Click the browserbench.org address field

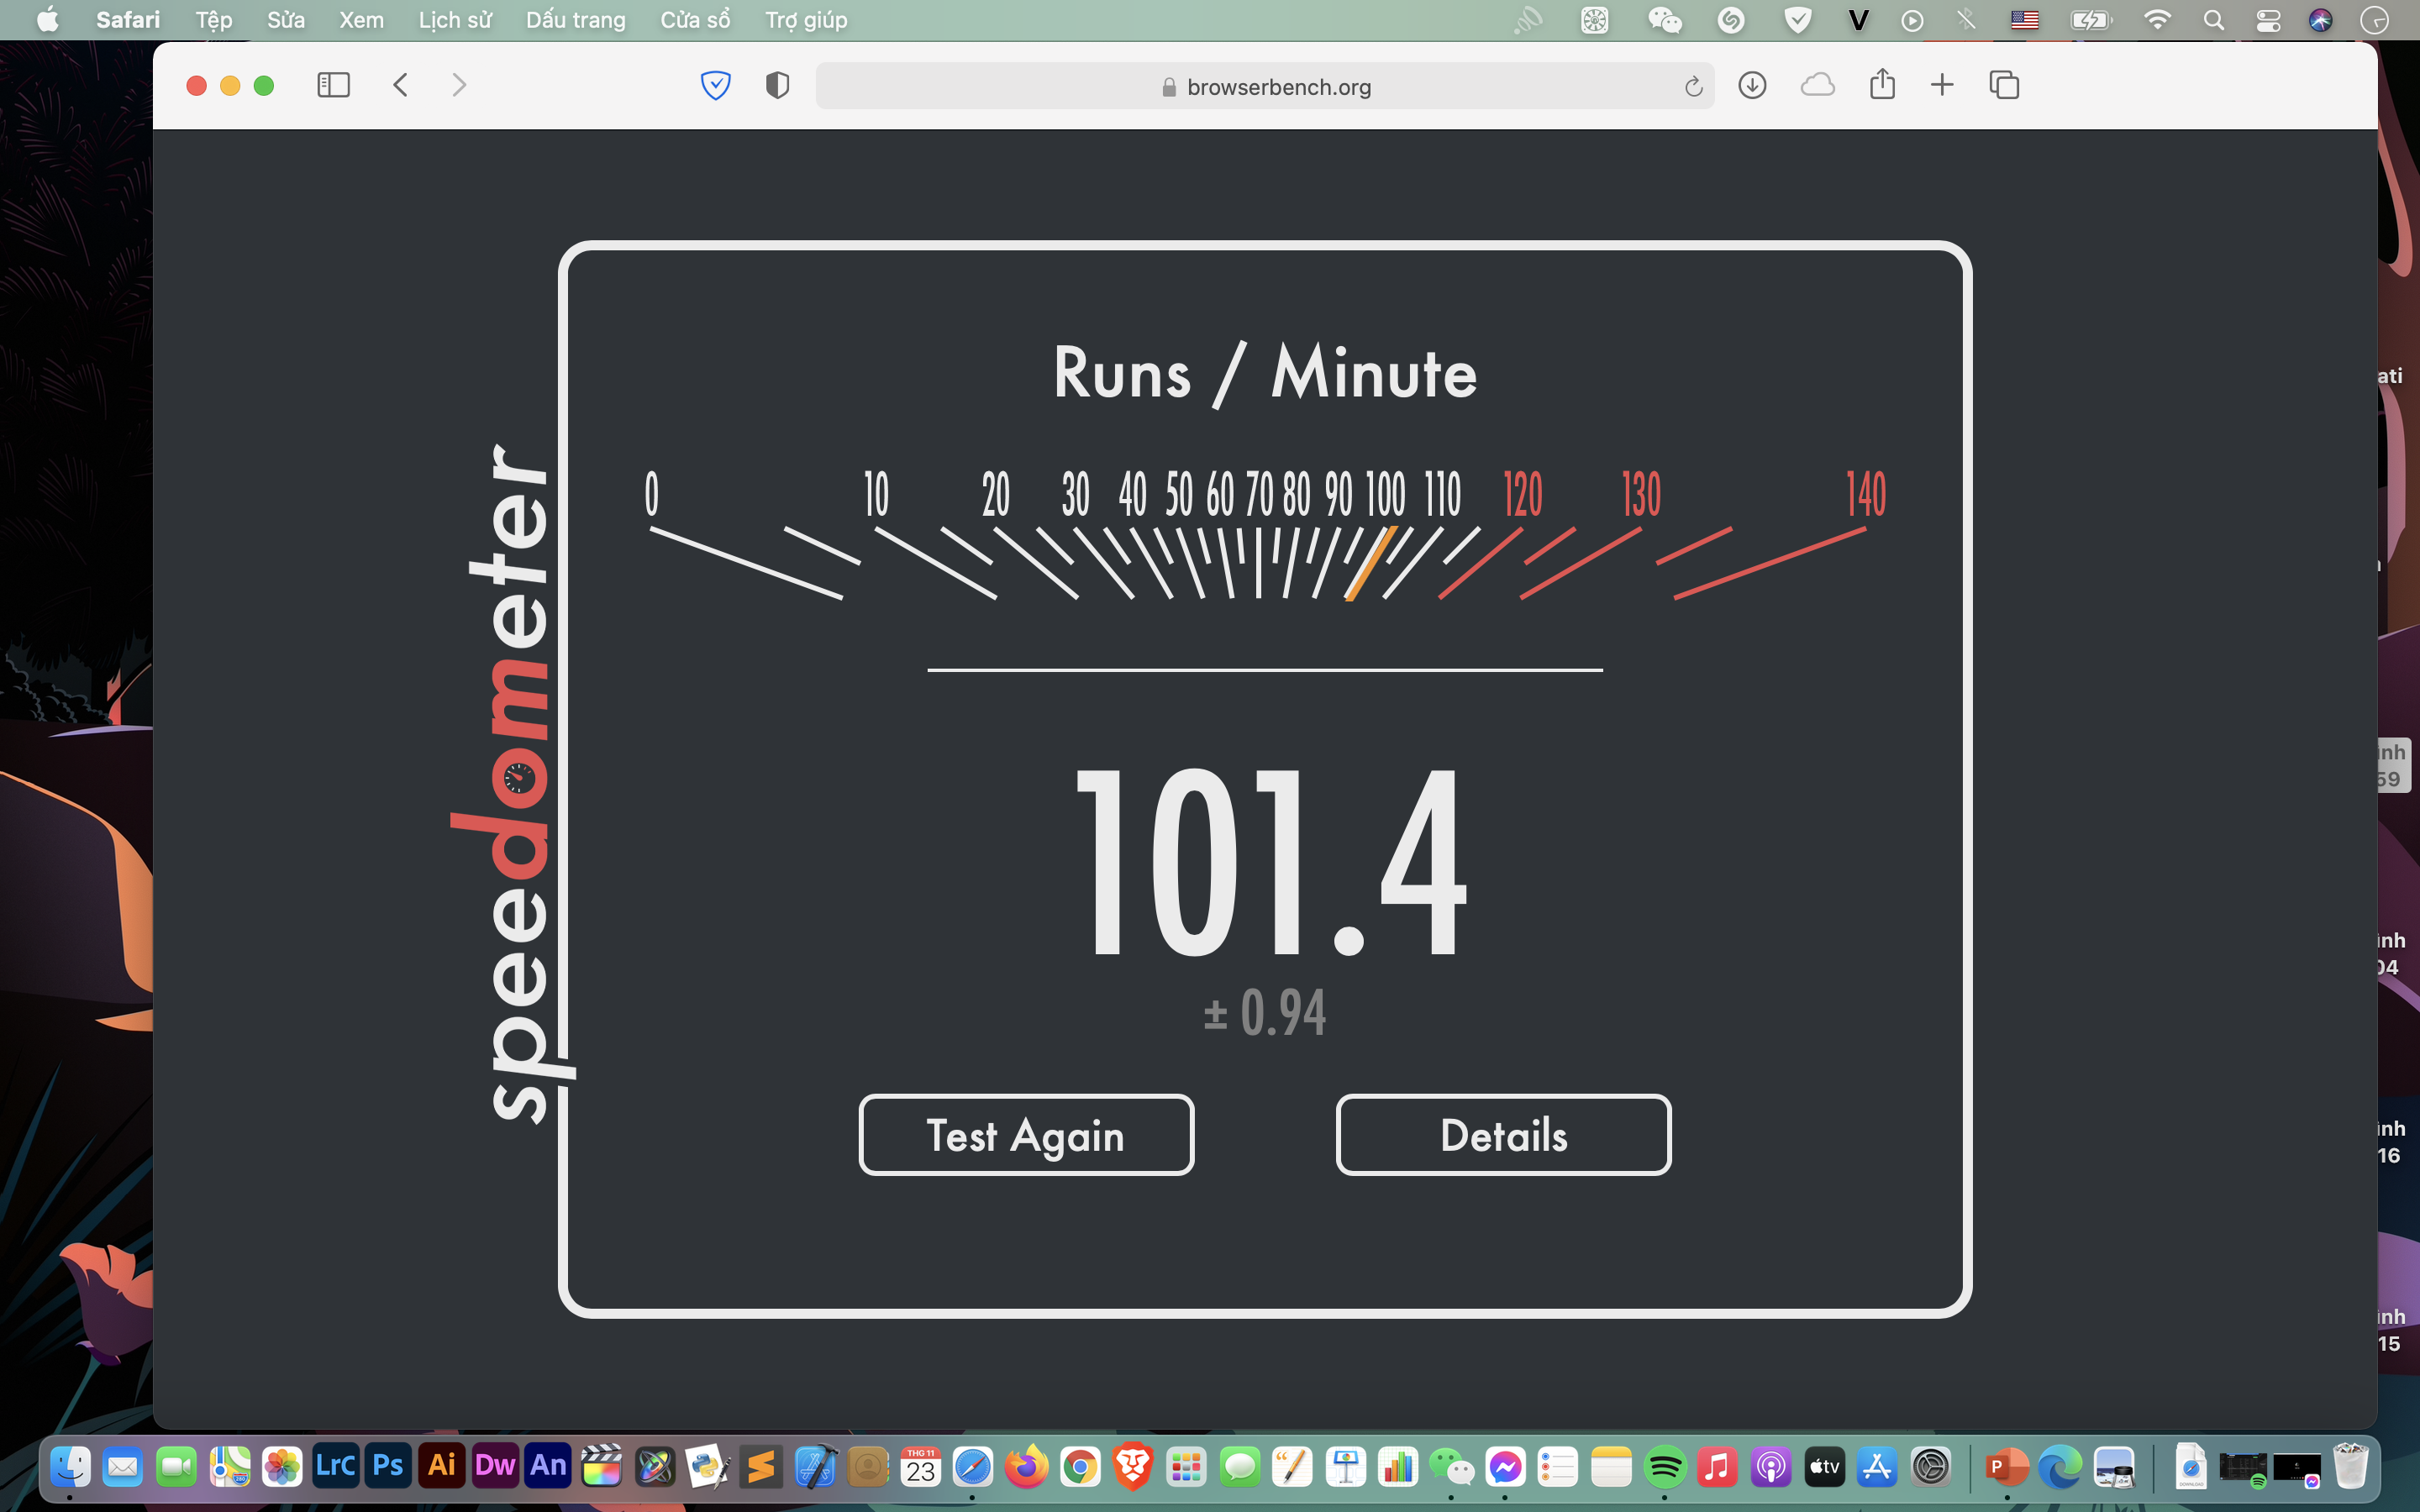click(x=1264, y=87)
